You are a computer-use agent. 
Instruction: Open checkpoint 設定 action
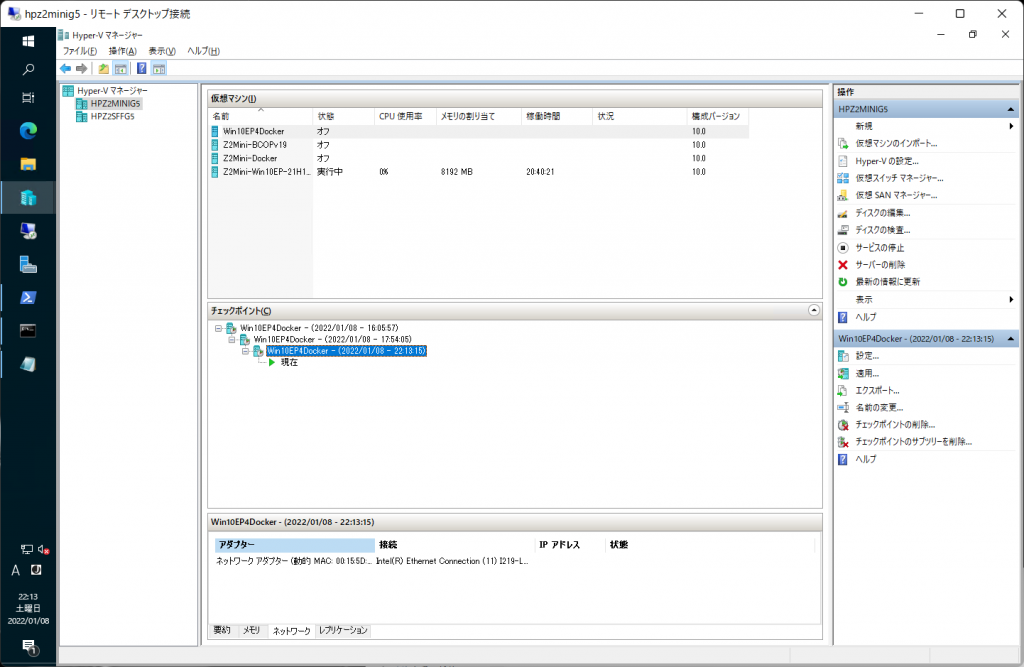pyautogui.click(x=867, y=356)
